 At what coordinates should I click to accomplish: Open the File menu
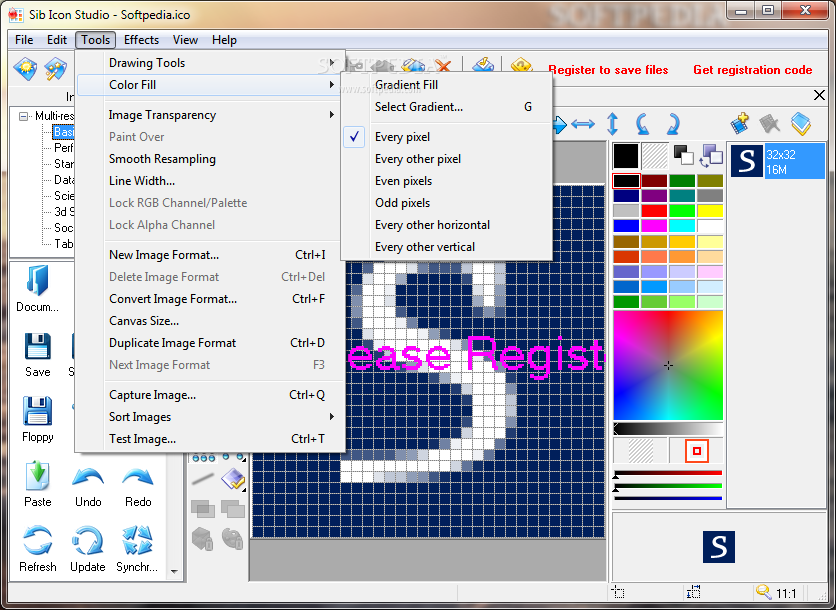pyautogui.click(x=24, y=40)
